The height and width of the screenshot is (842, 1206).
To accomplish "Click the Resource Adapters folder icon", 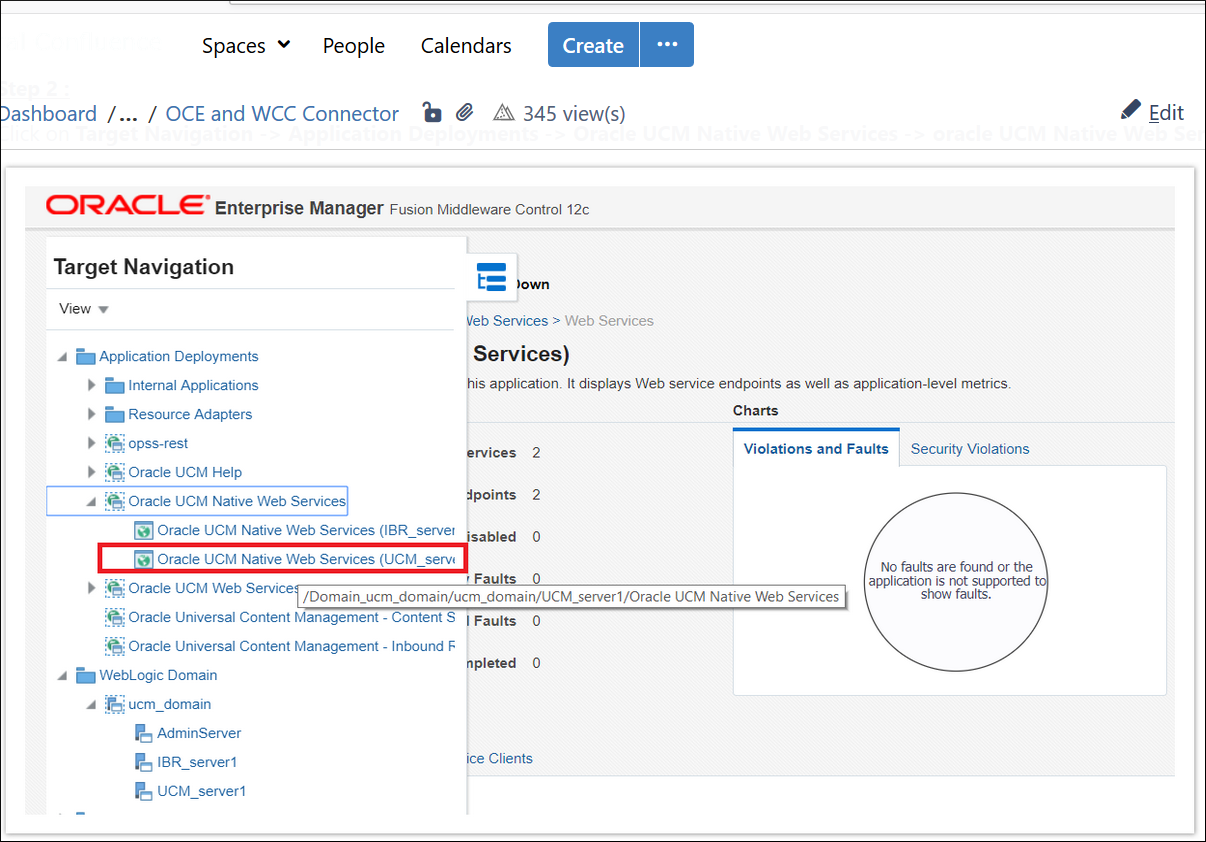I will pos(115,415).
